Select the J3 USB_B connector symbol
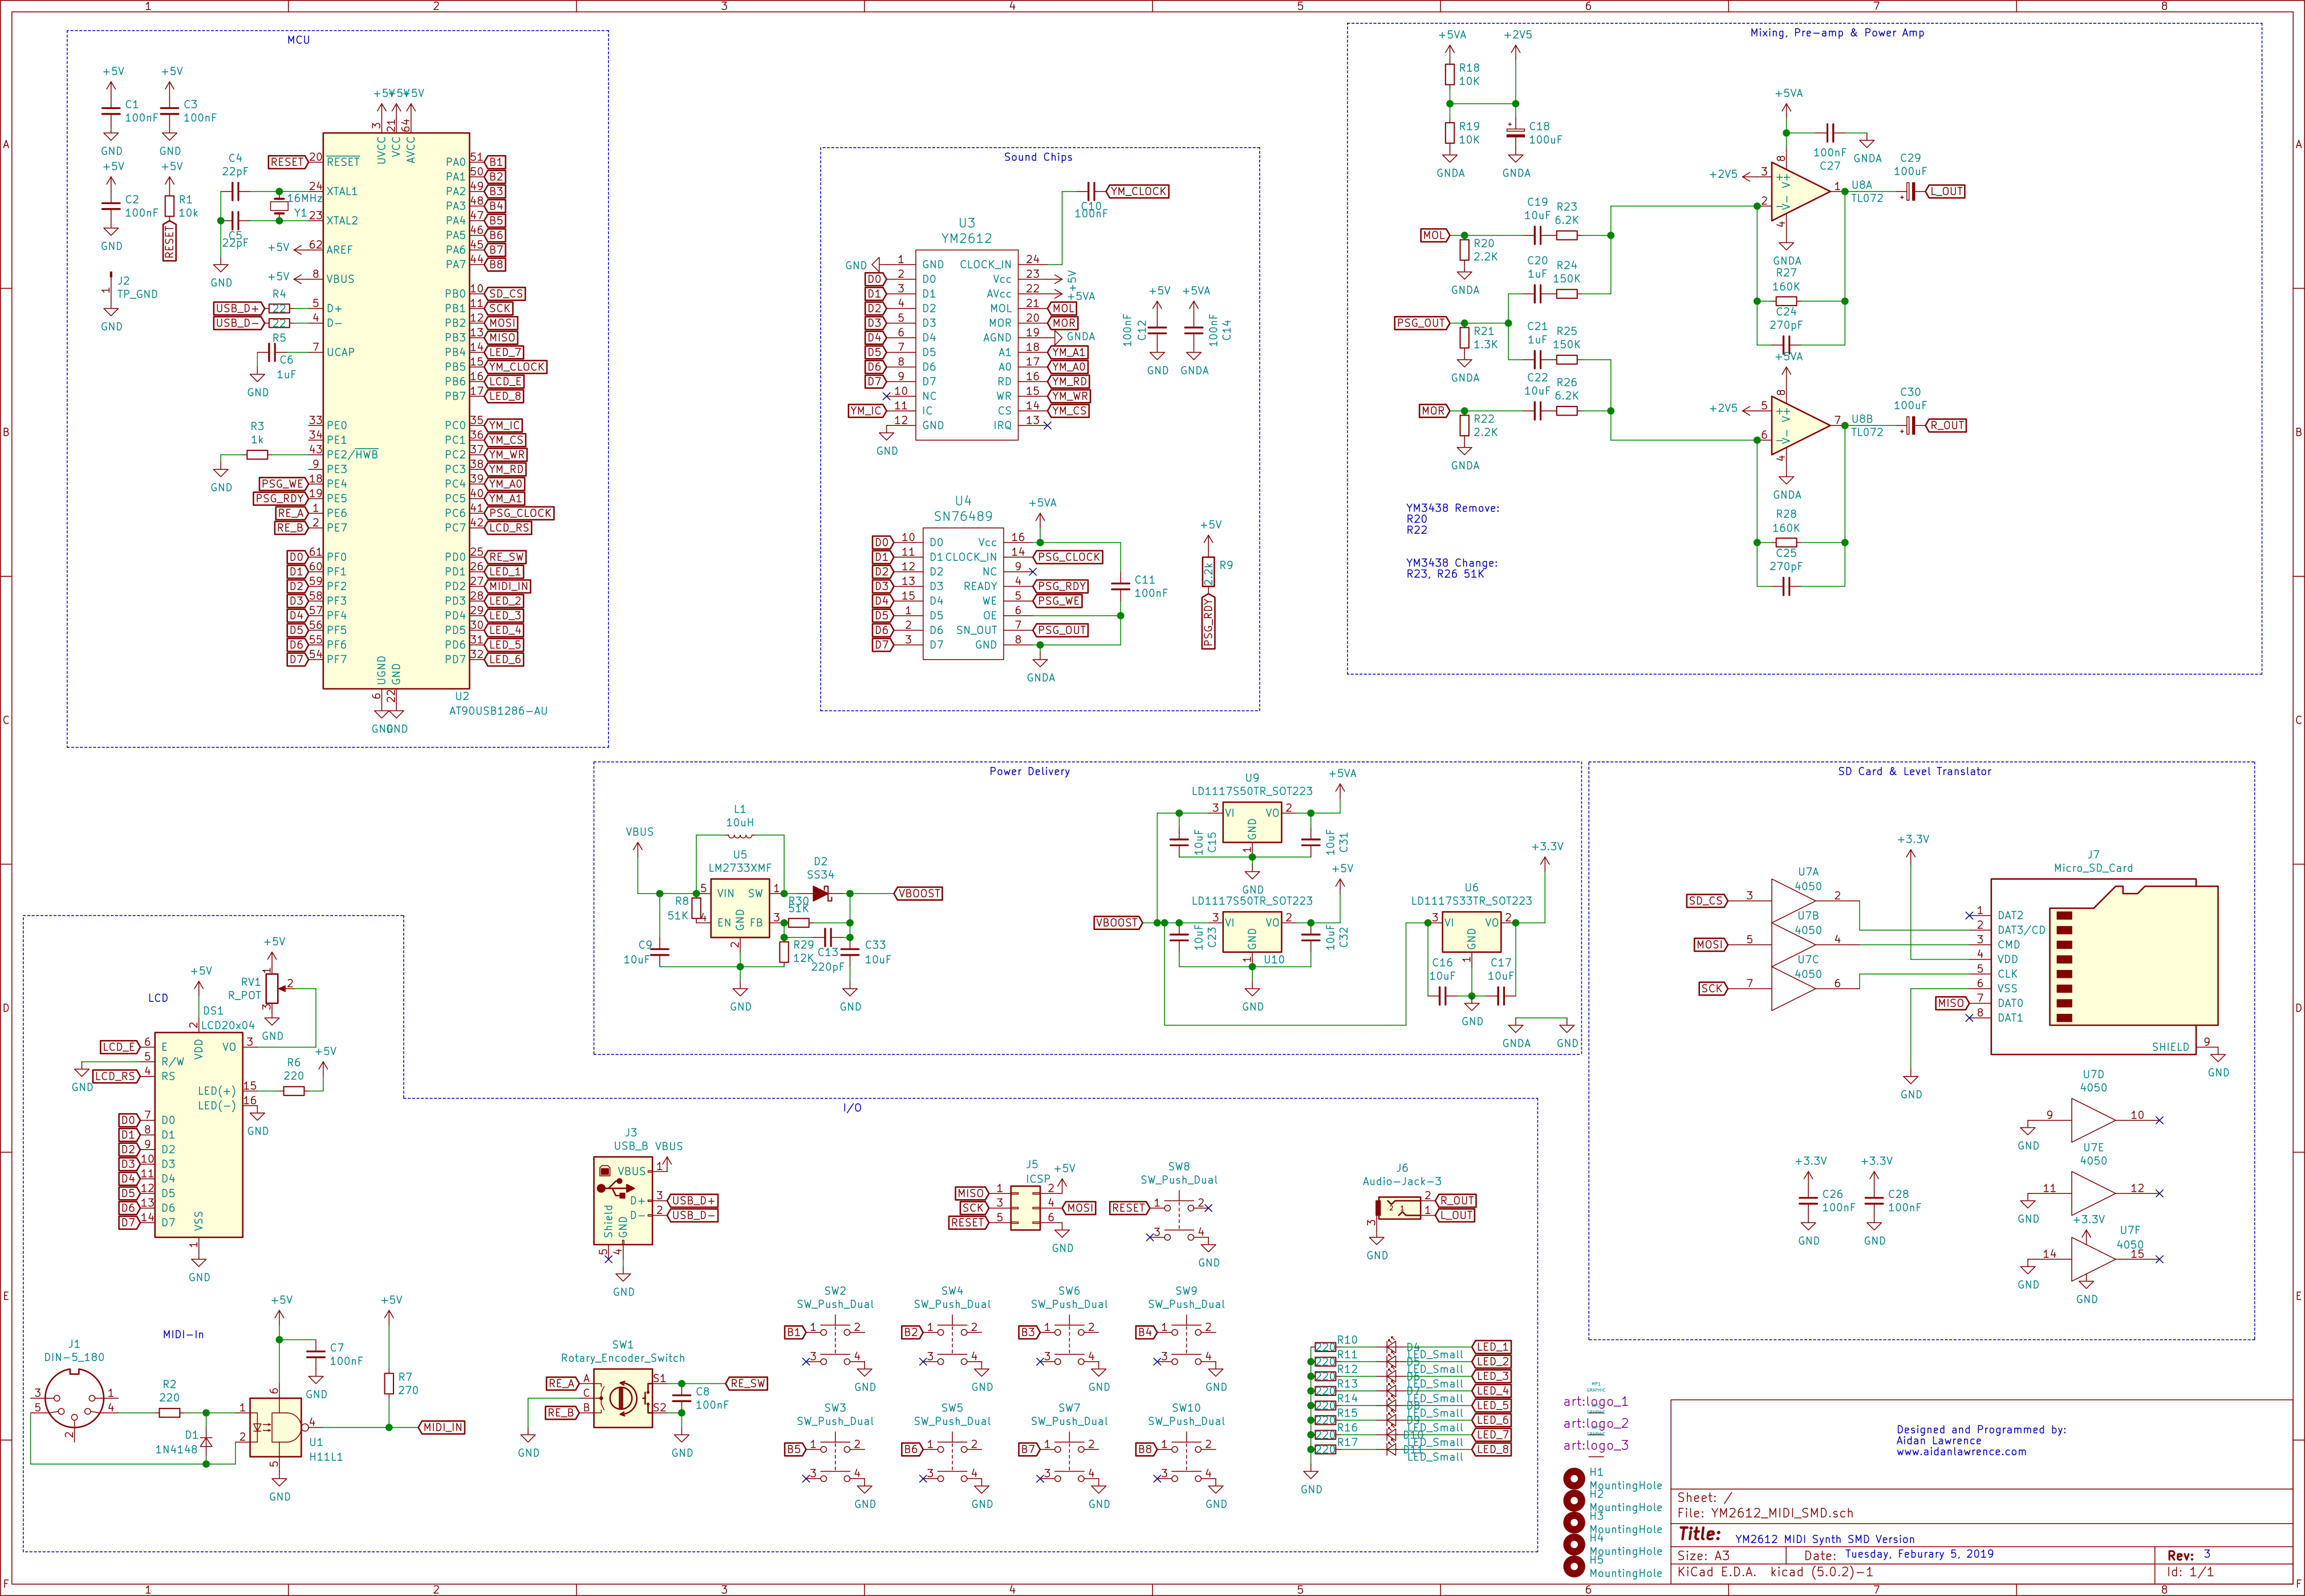This screenshot has width=2305, height=1596. point(623,1200)
